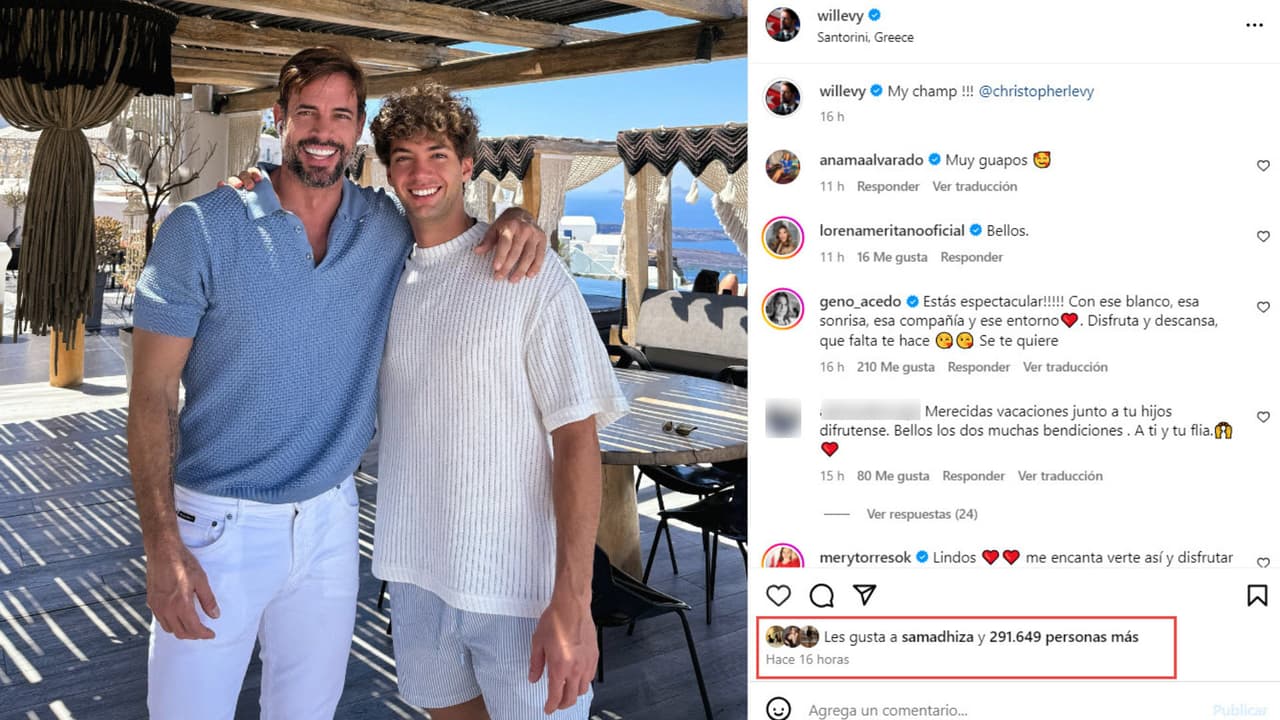The image size is (1280, 720).
Task: Open the comments via the speech bubble icon
Action: [x=820, y=595]
